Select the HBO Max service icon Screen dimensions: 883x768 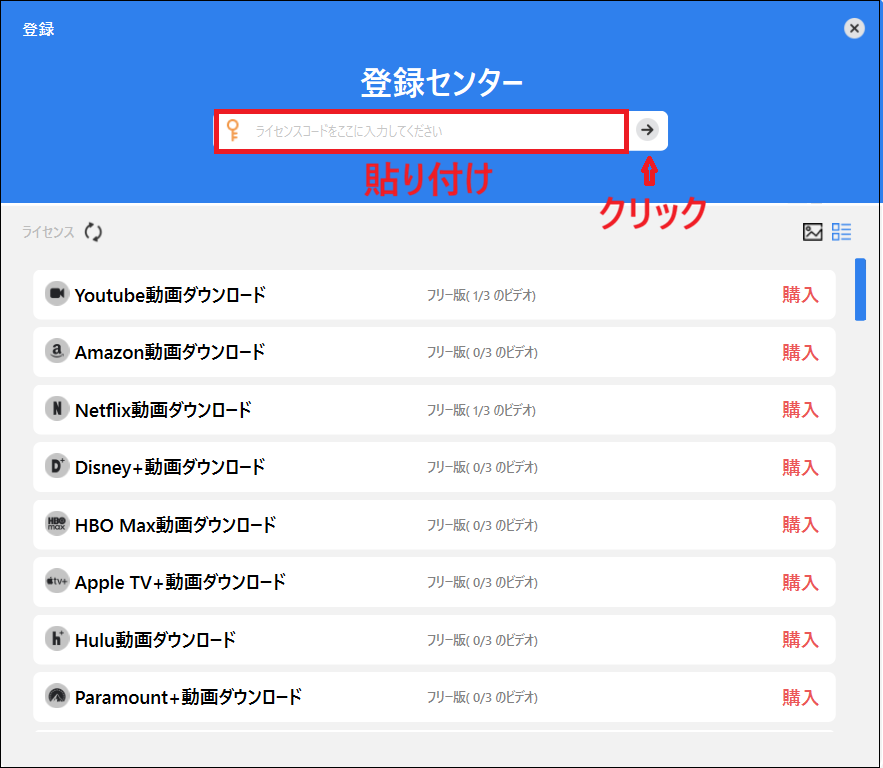57,524
